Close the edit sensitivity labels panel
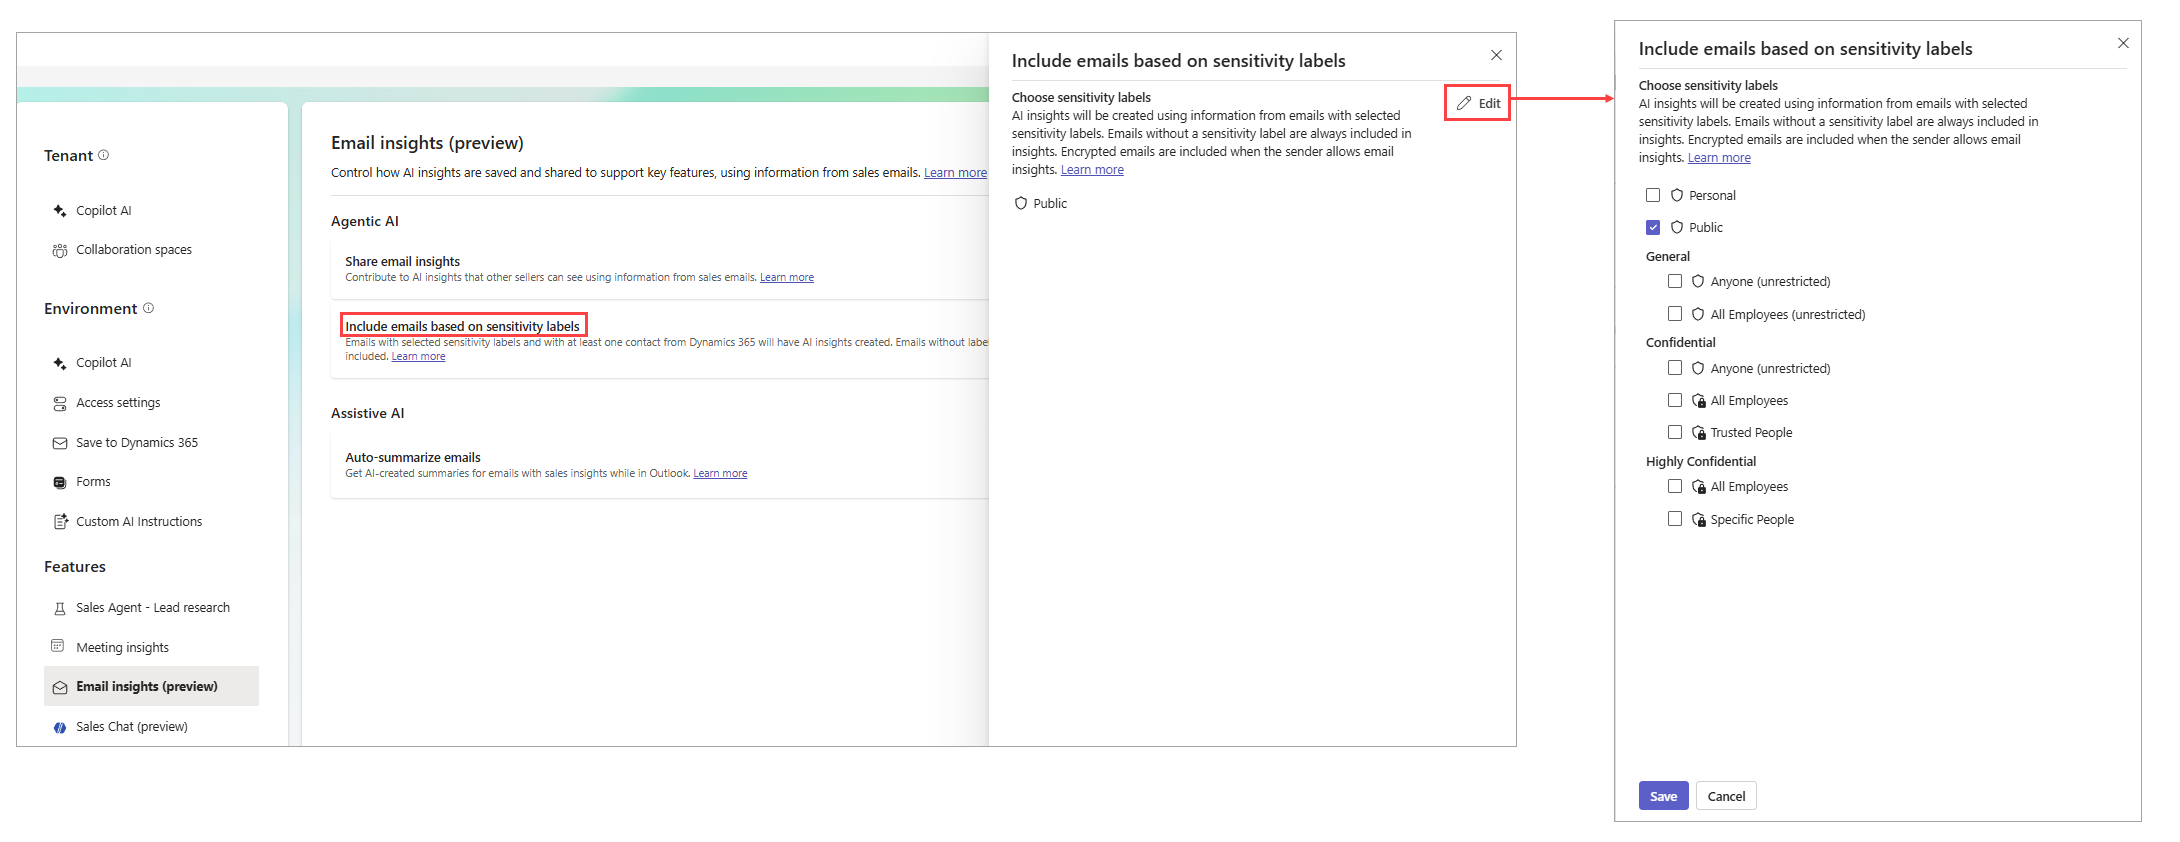 click(2123, 43)
